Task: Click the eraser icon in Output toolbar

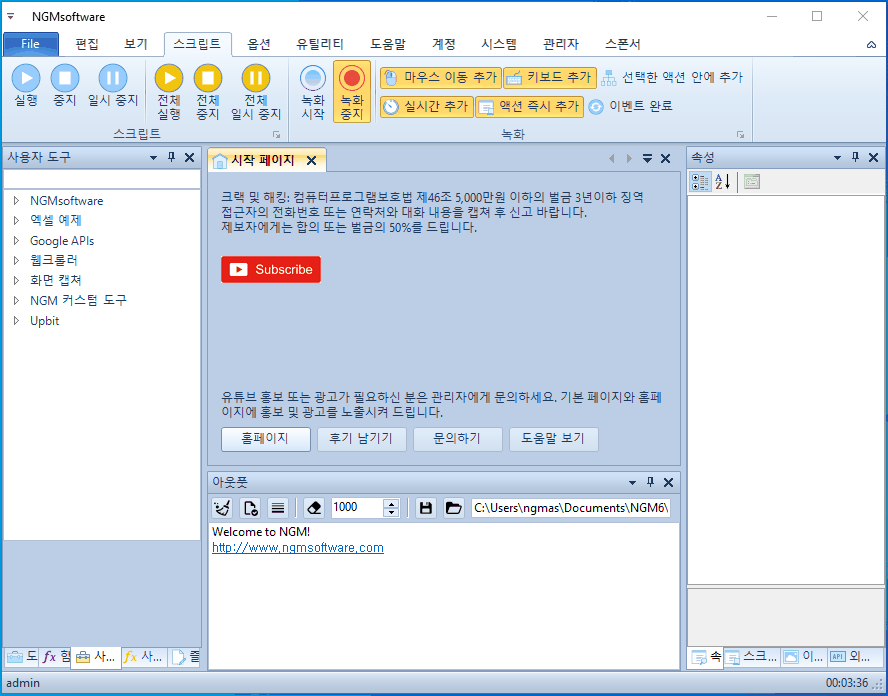Action: coord(314,508)
